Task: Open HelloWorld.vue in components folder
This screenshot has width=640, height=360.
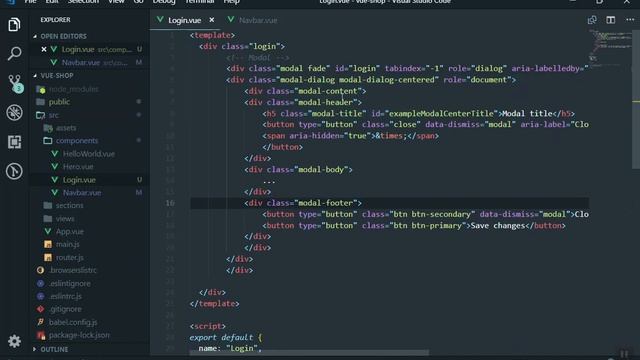Action: tap(89, 154)
